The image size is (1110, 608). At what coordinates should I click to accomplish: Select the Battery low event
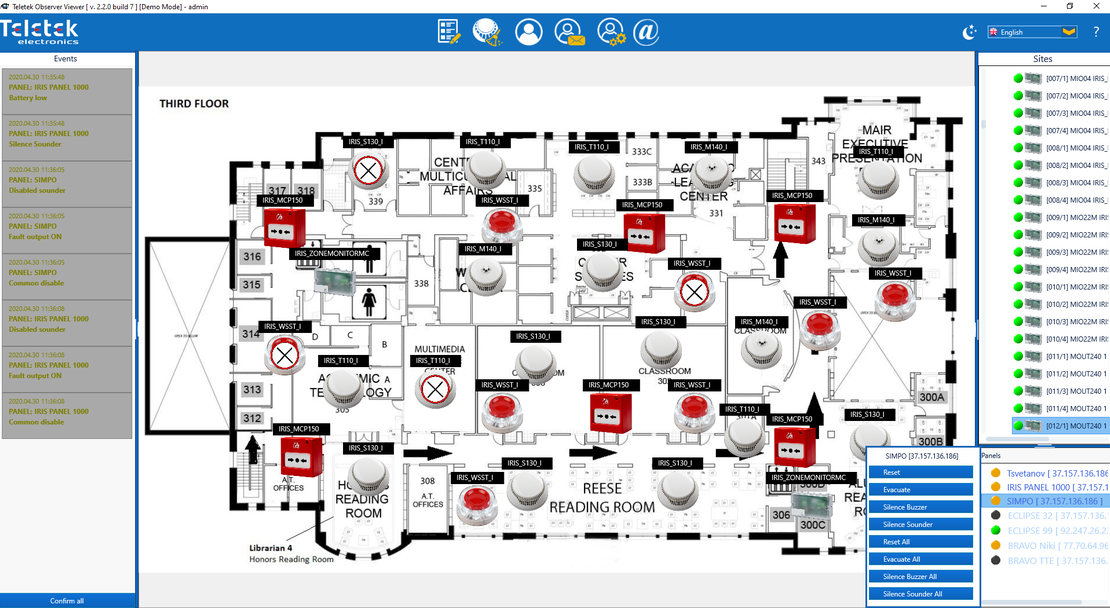coord(67,91)
